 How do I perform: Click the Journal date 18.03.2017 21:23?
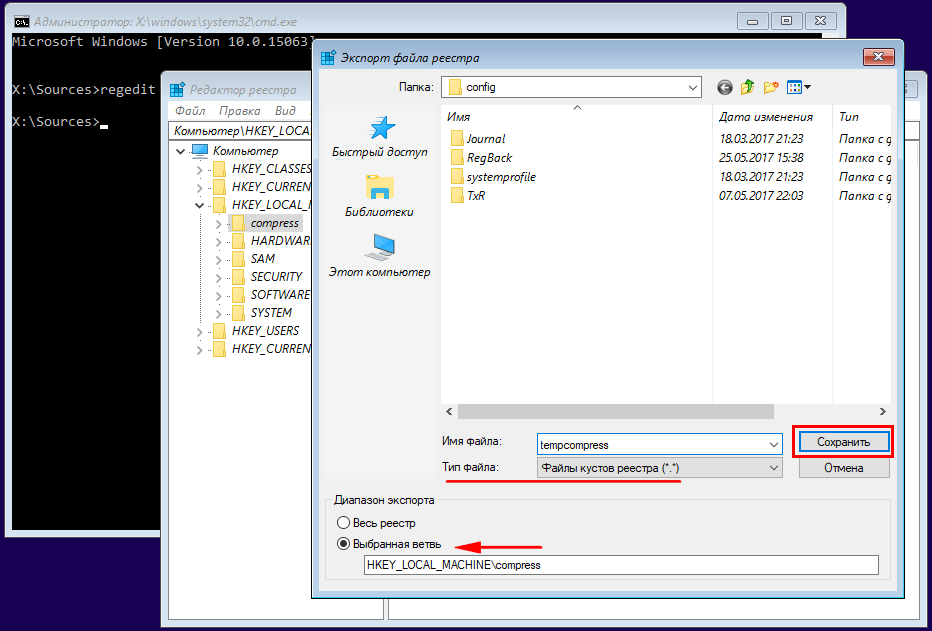pyautogui.click(x=761, y=138)
